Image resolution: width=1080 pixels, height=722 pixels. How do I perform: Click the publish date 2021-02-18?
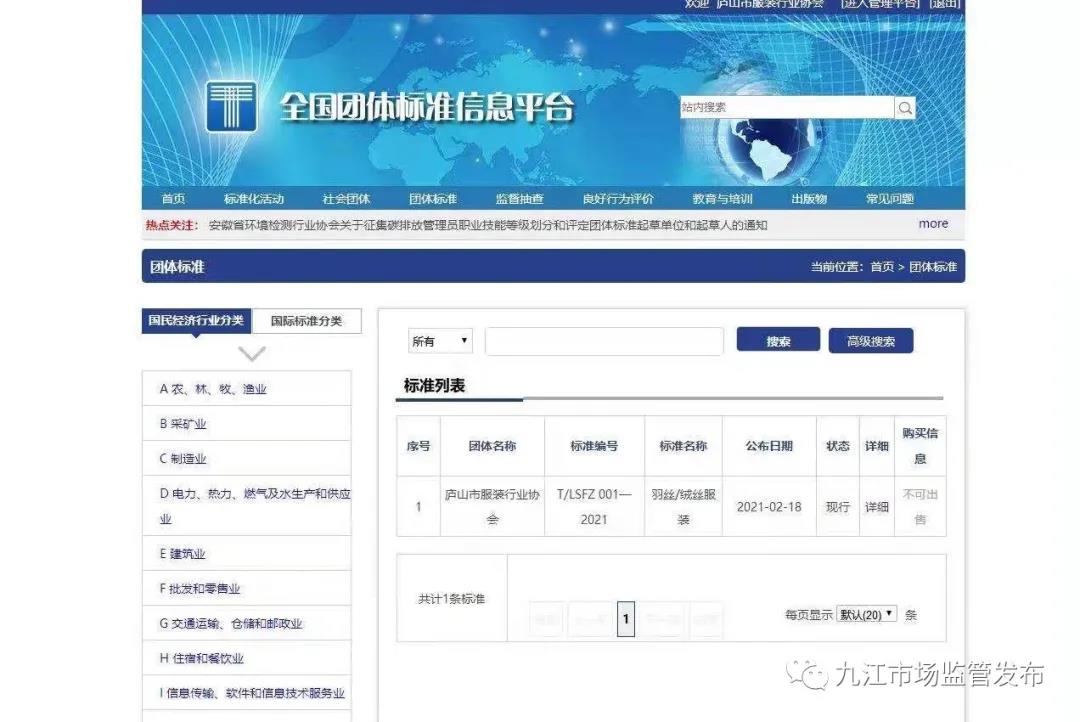pos(769,507)
